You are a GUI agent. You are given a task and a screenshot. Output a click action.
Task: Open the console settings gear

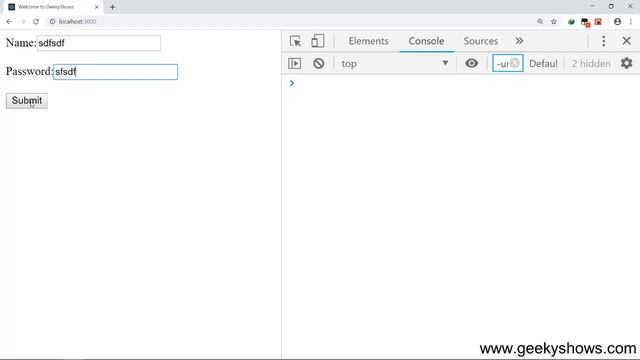[627, 63]
